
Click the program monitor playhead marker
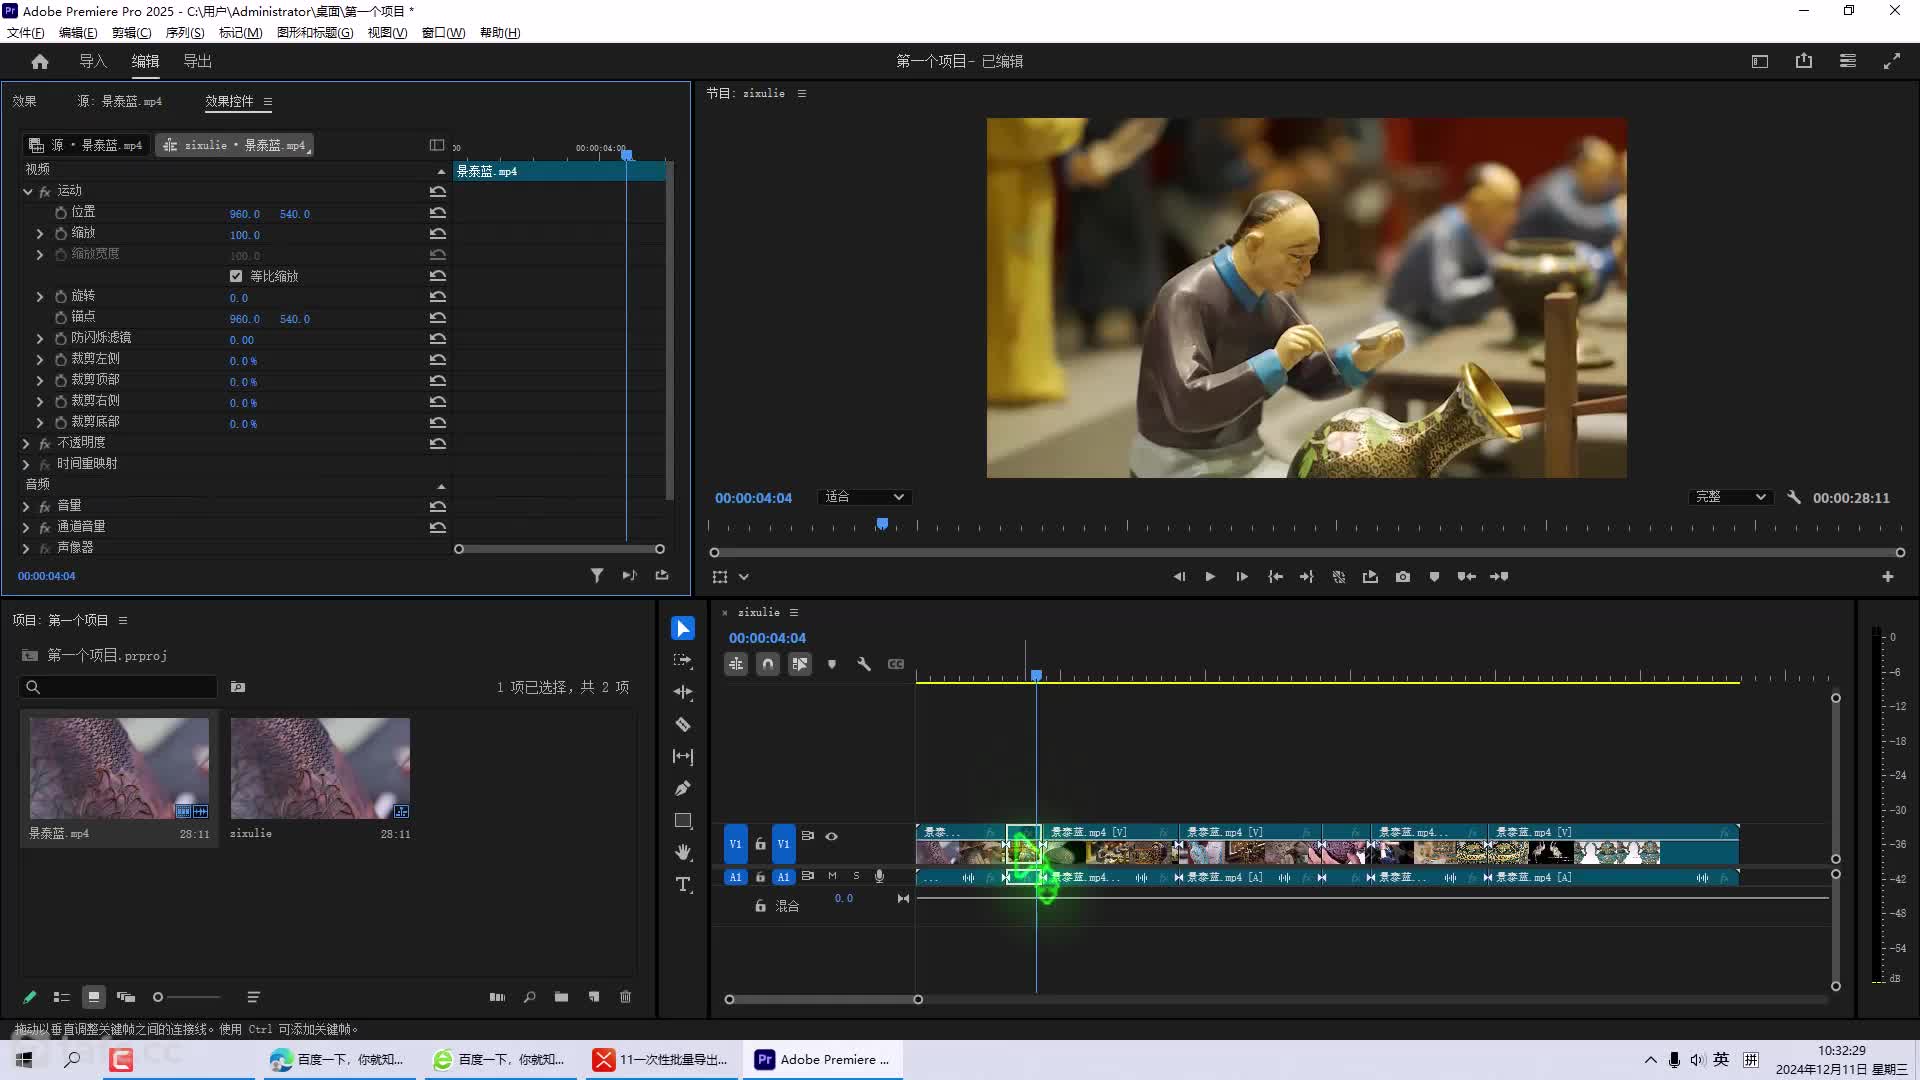(x=882, y=523)
